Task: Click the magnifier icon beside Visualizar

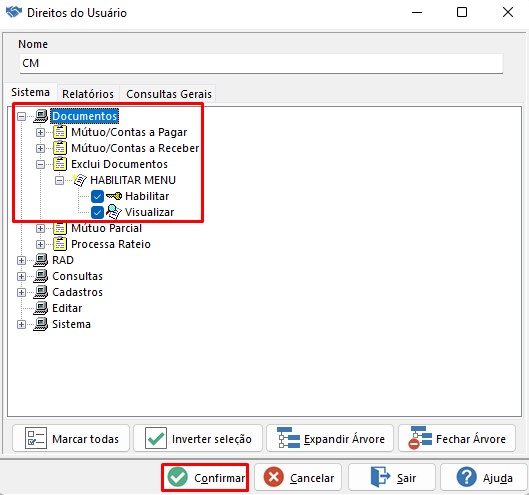Action: pyautogui.click(x=114, y=212)
